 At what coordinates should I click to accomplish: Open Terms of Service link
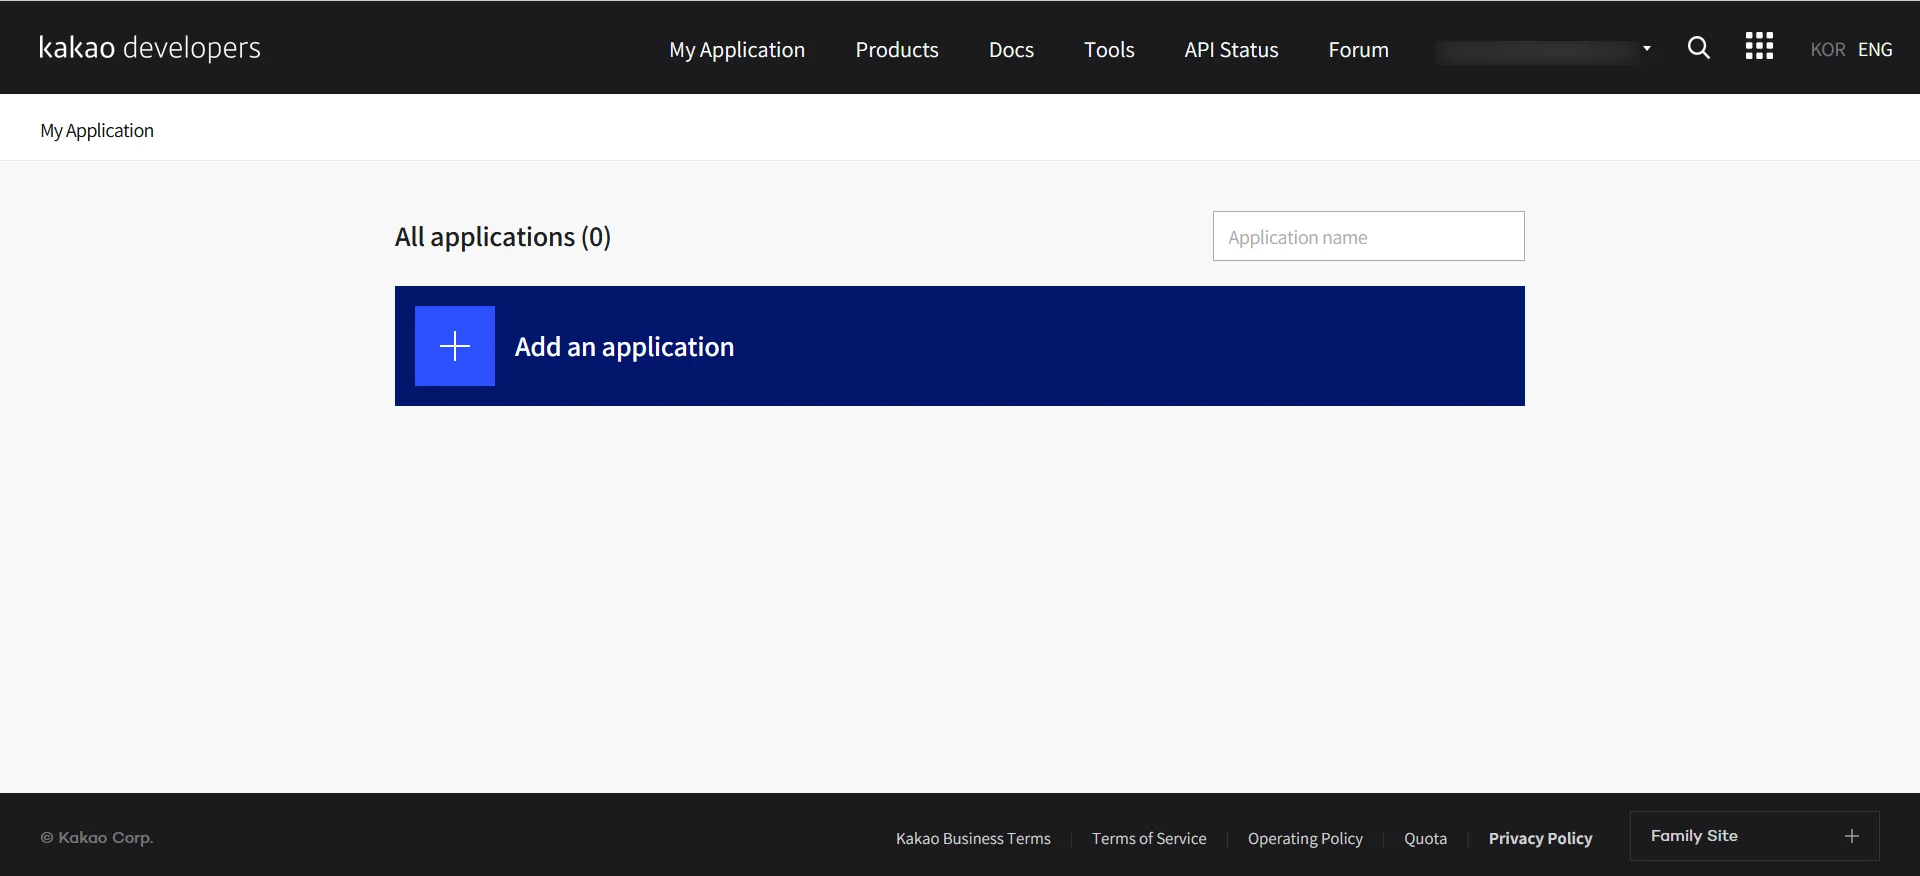click(x=1149, y=839)
